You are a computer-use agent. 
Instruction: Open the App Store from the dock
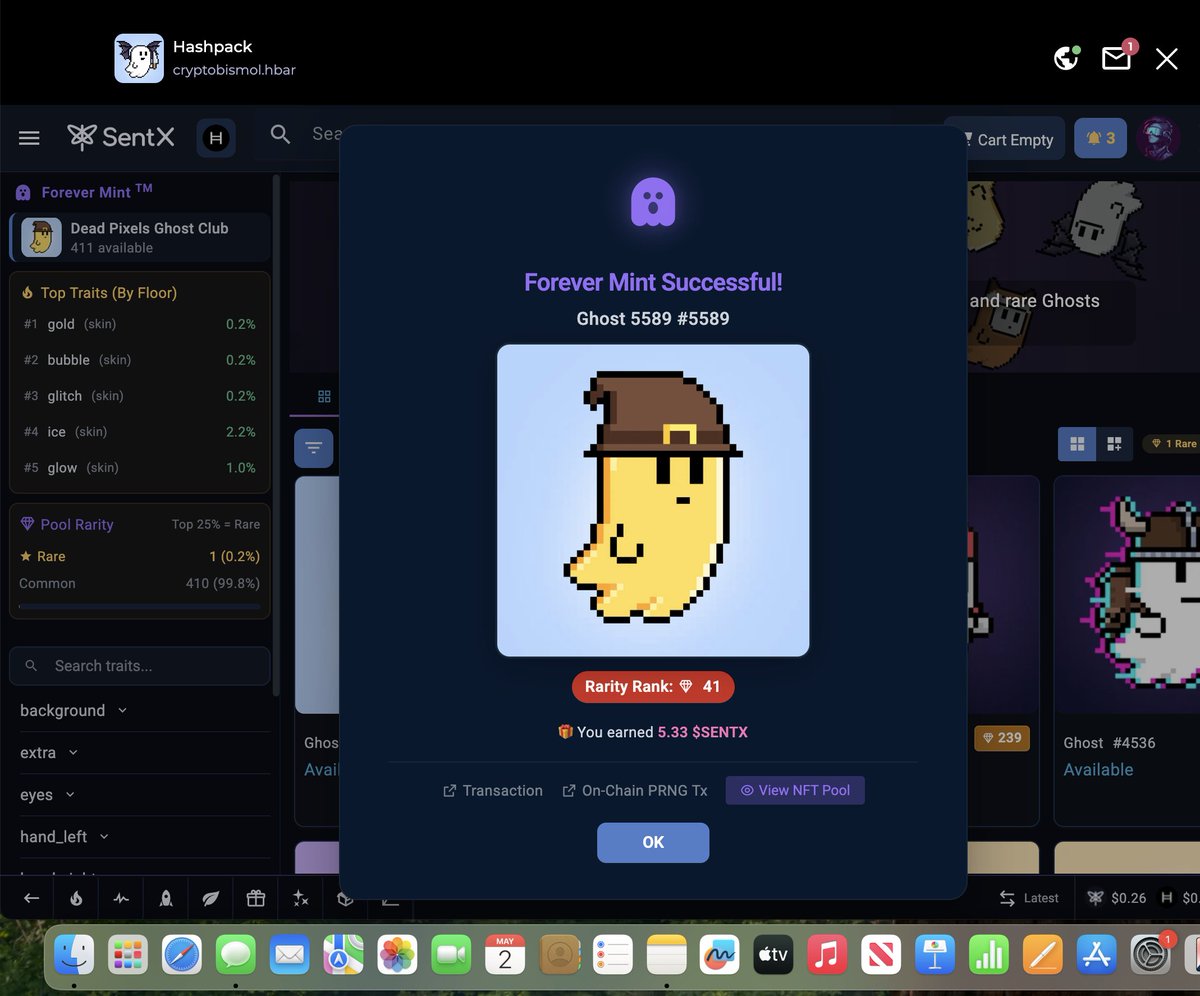(1097, 955)
